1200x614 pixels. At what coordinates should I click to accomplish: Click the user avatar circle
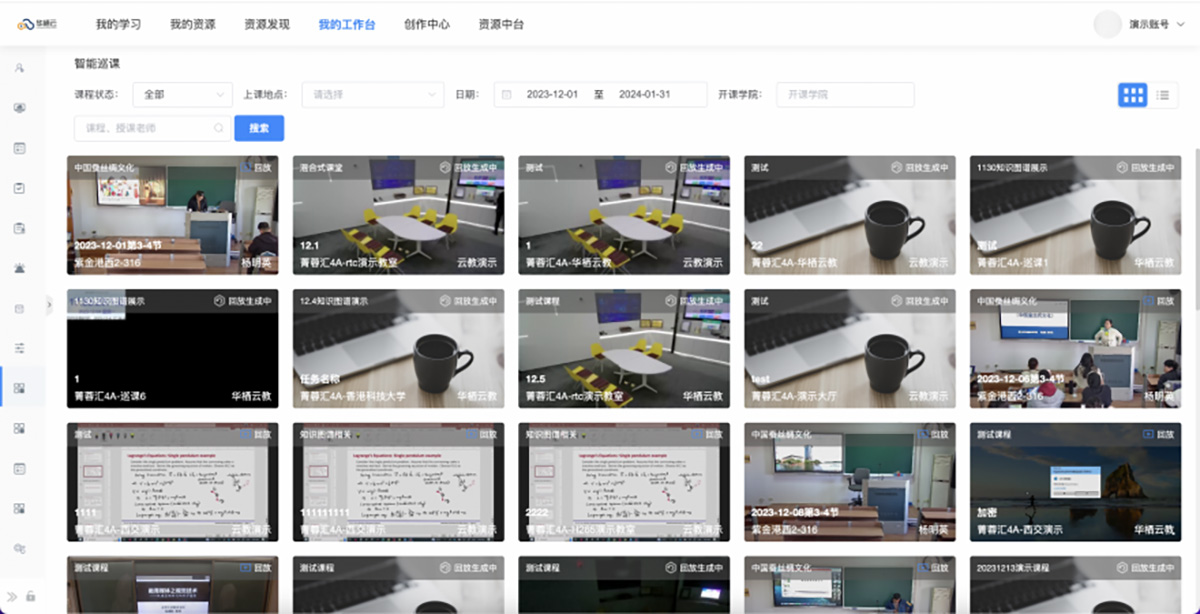coord(1107,24)
